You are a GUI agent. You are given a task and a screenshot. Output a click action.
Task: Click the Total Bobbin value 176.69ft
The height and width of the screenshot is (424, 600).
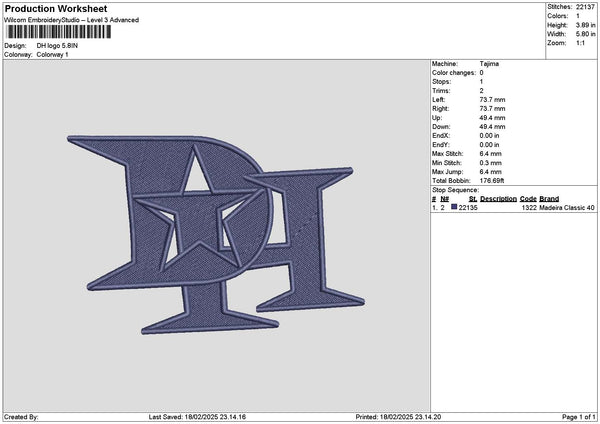point(492,181)
